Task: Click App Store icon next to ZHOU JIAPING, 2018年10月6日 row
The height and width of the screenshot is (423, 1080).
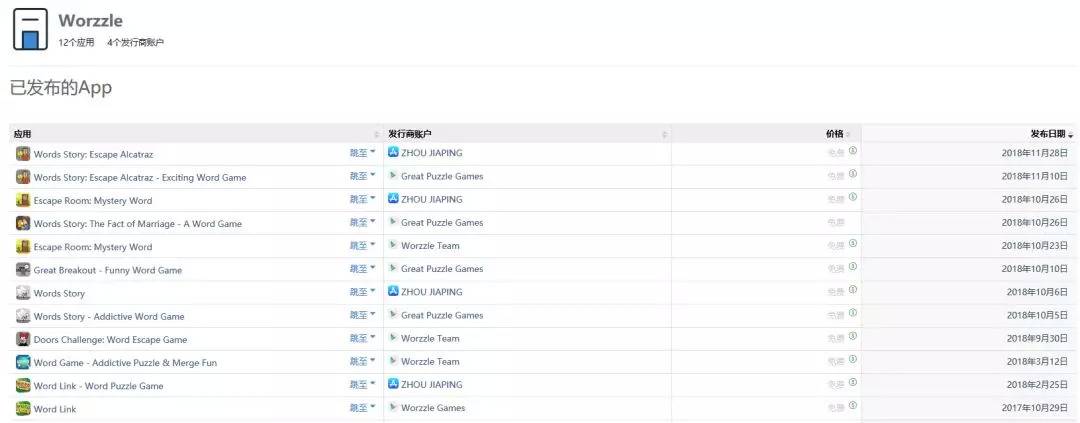Action: (393, 291)
